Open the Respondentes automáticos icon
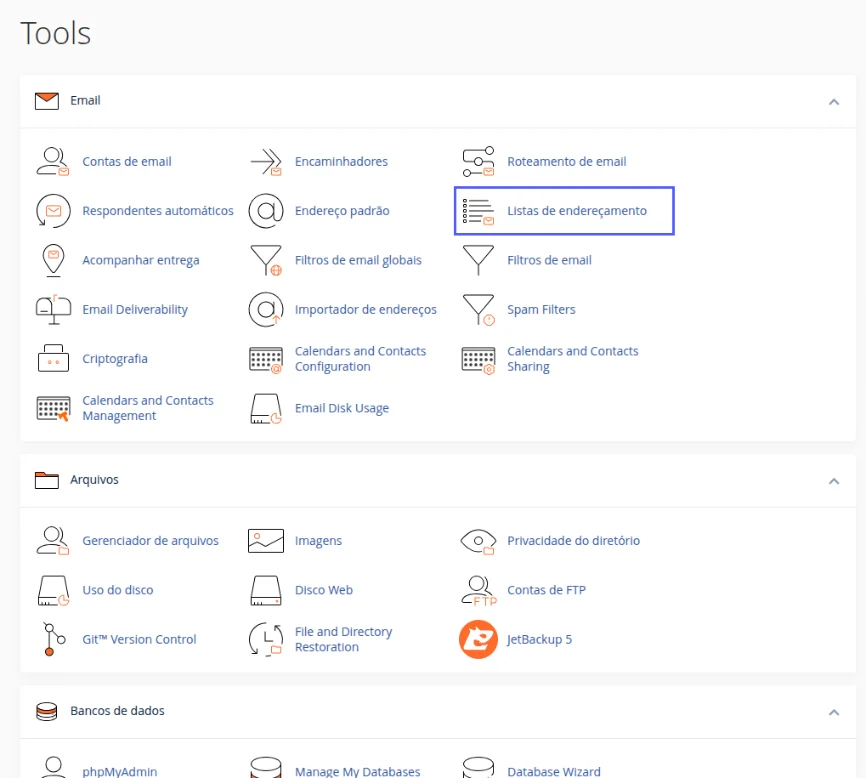 pos(53,211)
